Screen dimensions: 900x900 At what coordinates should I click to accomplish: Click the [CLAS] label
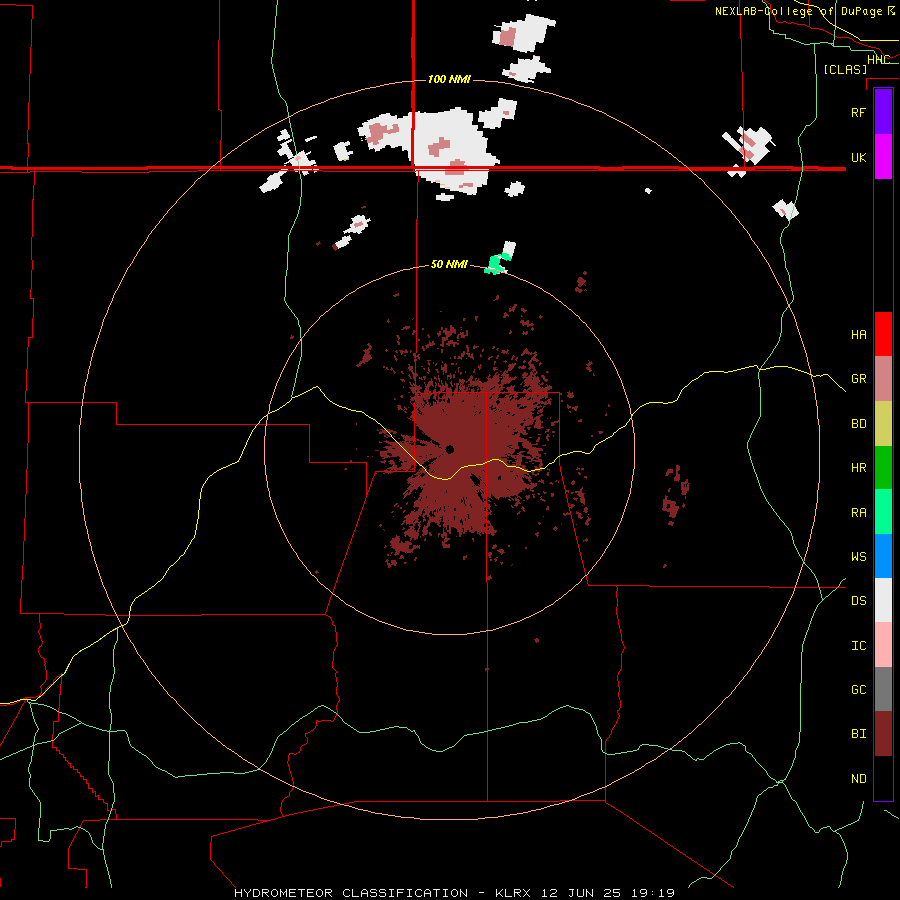pyautogui.click(x=845, y=69)
